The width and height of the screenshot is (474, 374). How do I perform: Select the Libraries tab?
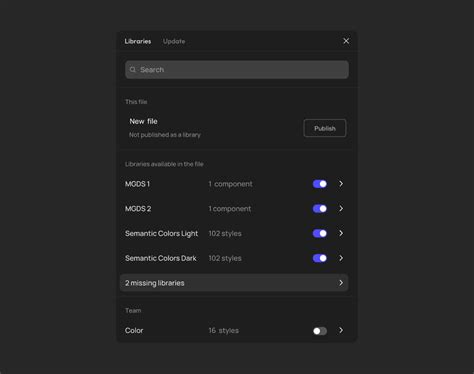point(138,41)
